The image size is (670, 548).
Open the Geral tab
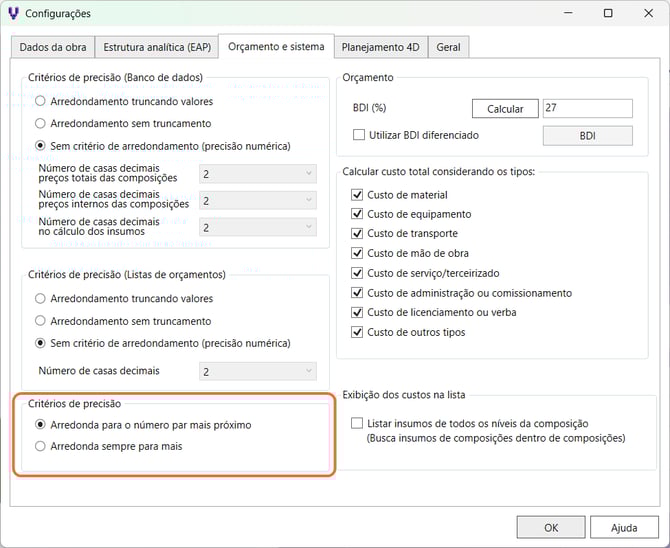click(x=448, y=47)
